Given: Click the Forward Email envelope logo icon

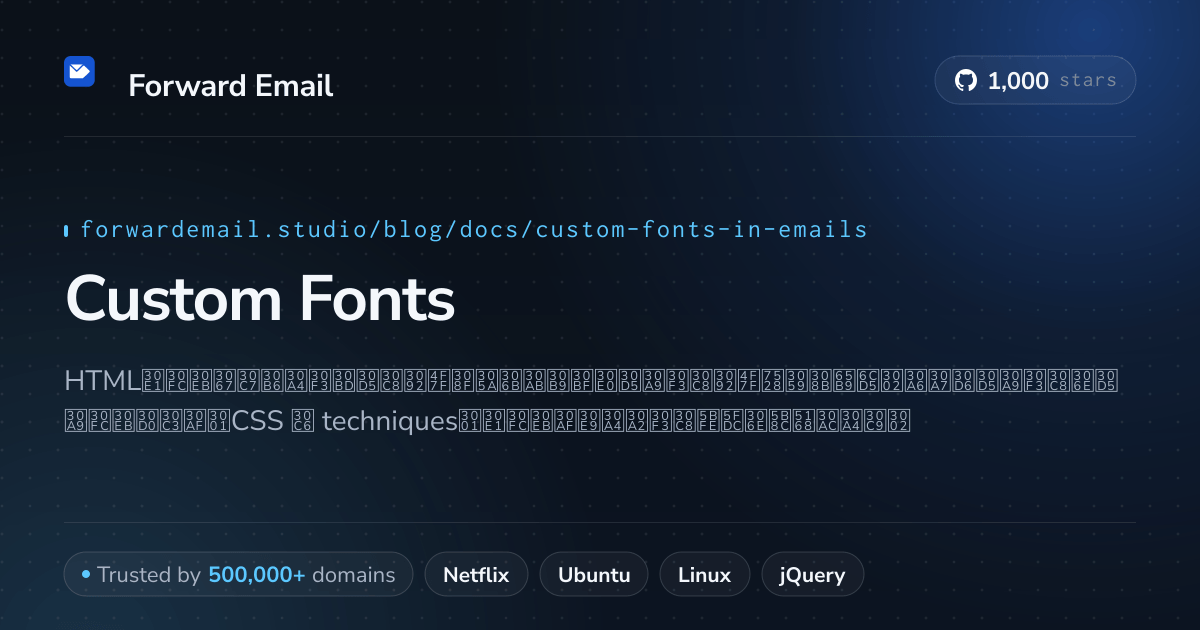Looking at the screenshot, I should [79, 72].
